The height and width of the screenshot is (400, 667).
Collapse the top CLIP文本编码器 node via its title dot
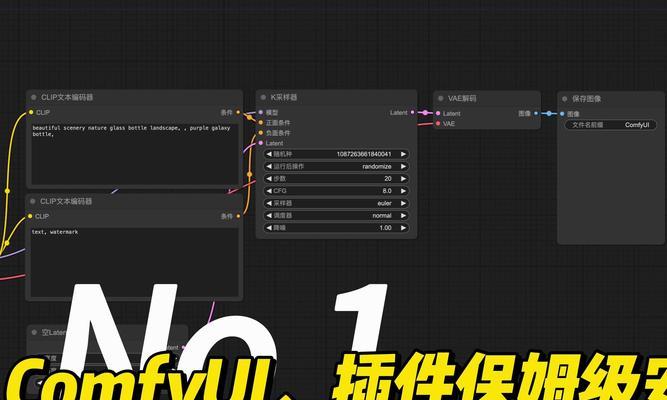click(x=34, y=97)
